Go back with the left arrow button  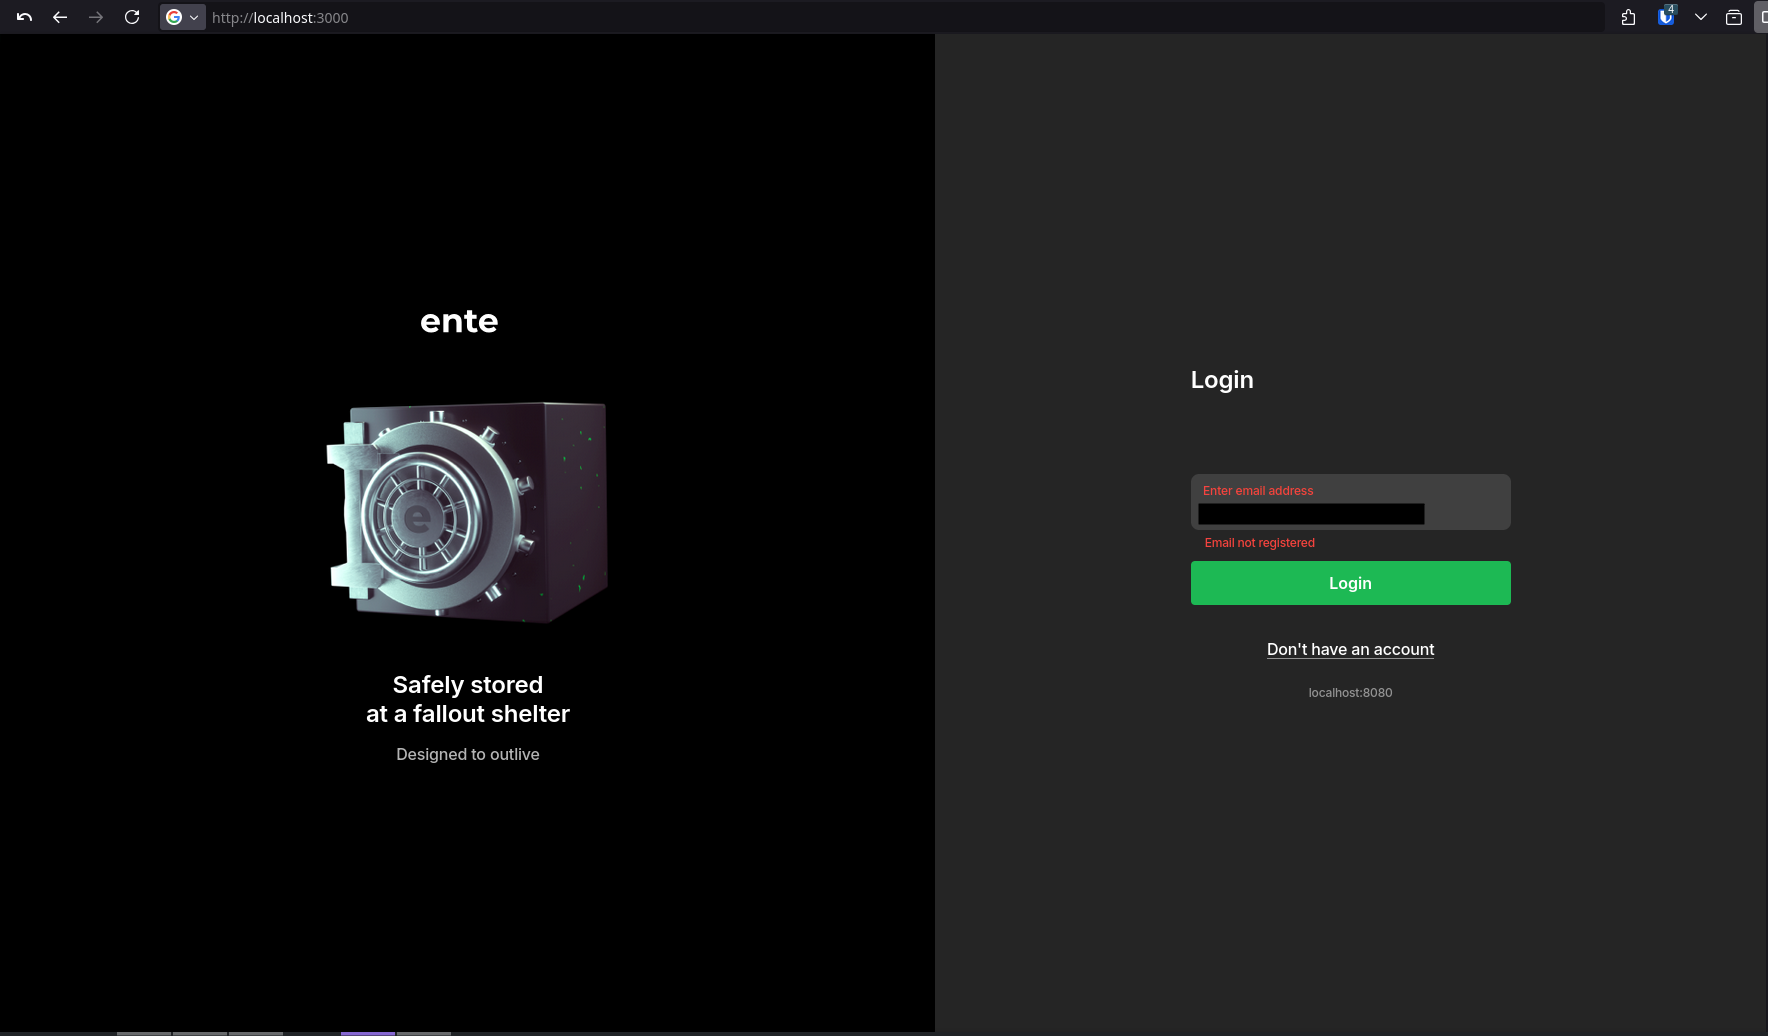(x=60, y=17)
